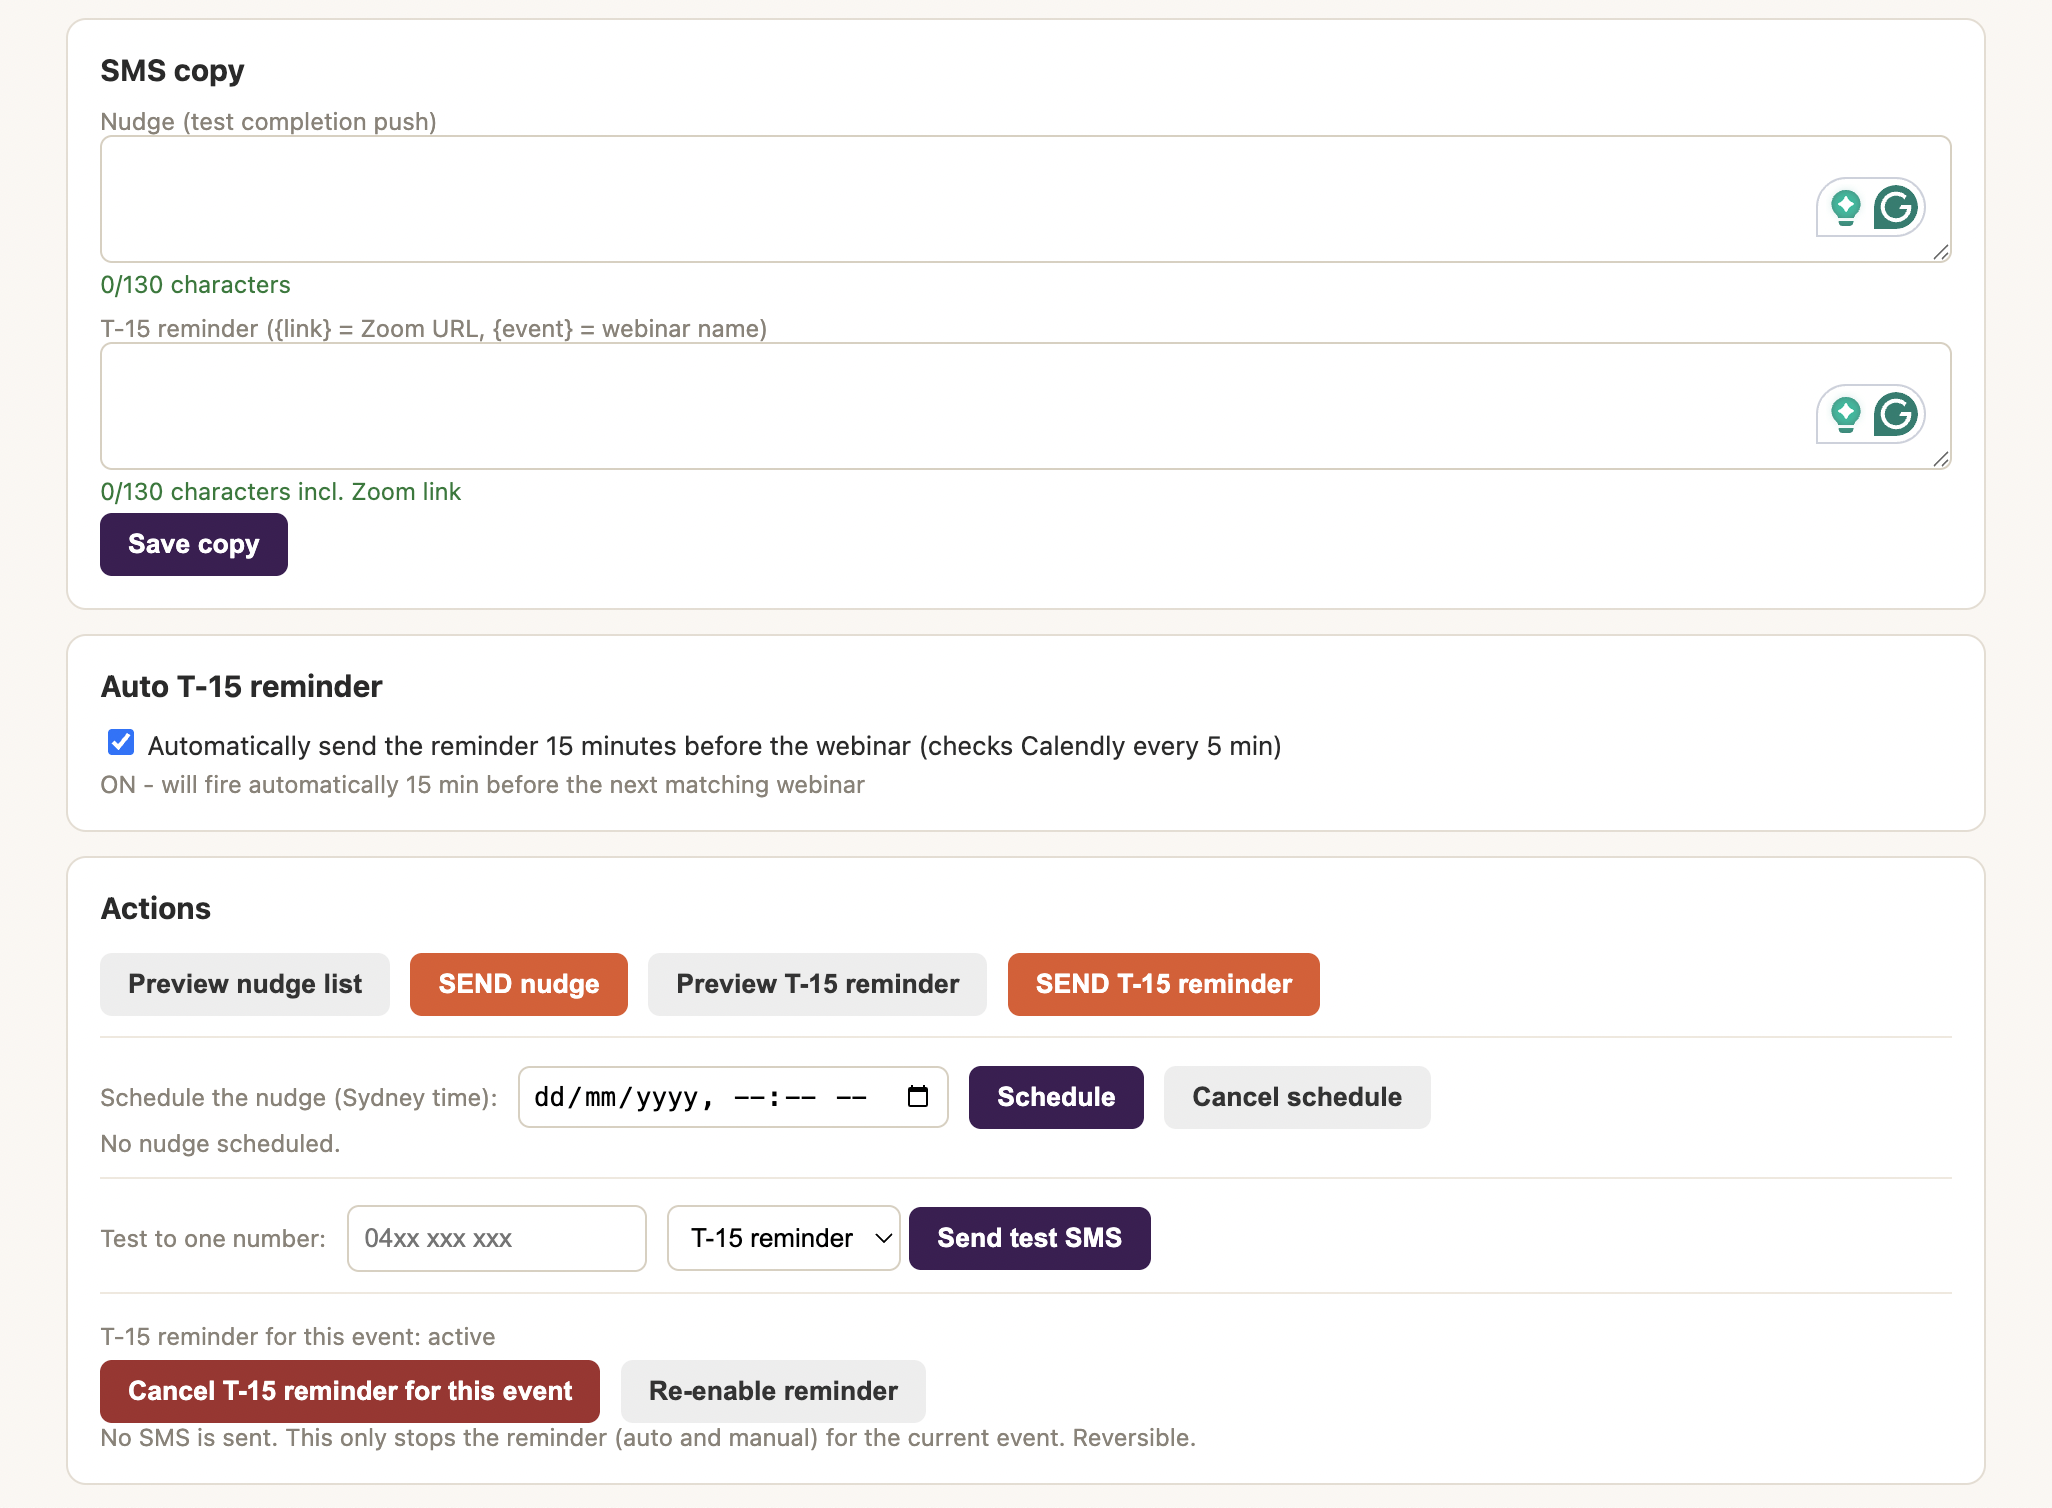
Task: Click the lightbulb suggestion icon in the Nudge textarea
Action: (x=1845, y=208)
